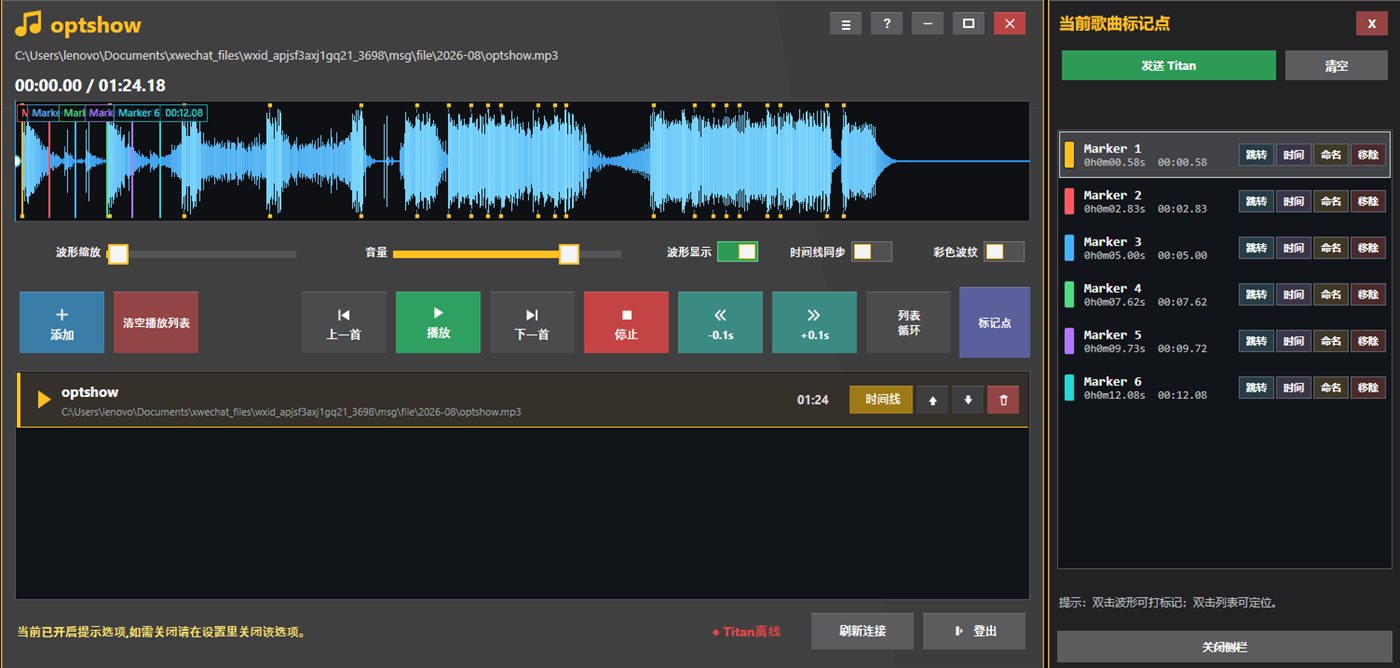
Task: Close the sidebar (关闭侧栏) button
Action: 1224,646
